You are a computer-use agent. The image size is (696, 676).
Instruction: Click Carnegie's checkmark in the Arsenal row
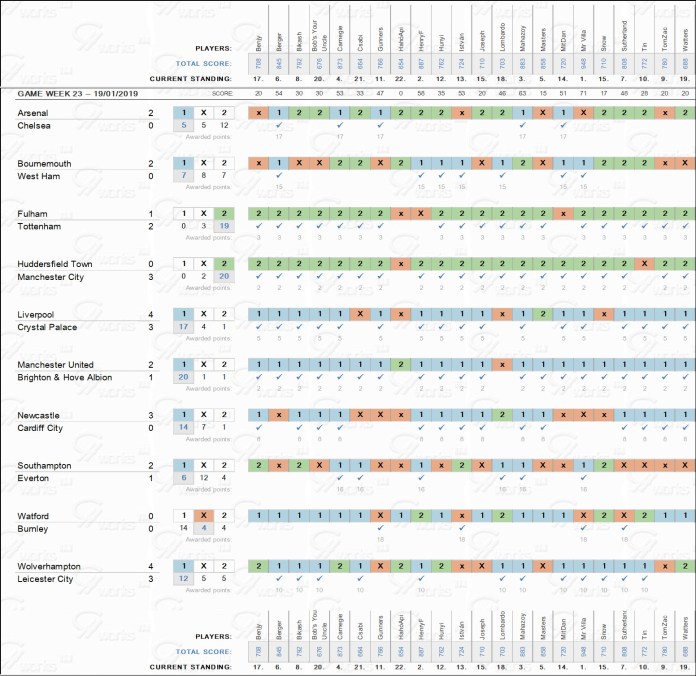tap(340, 125)
